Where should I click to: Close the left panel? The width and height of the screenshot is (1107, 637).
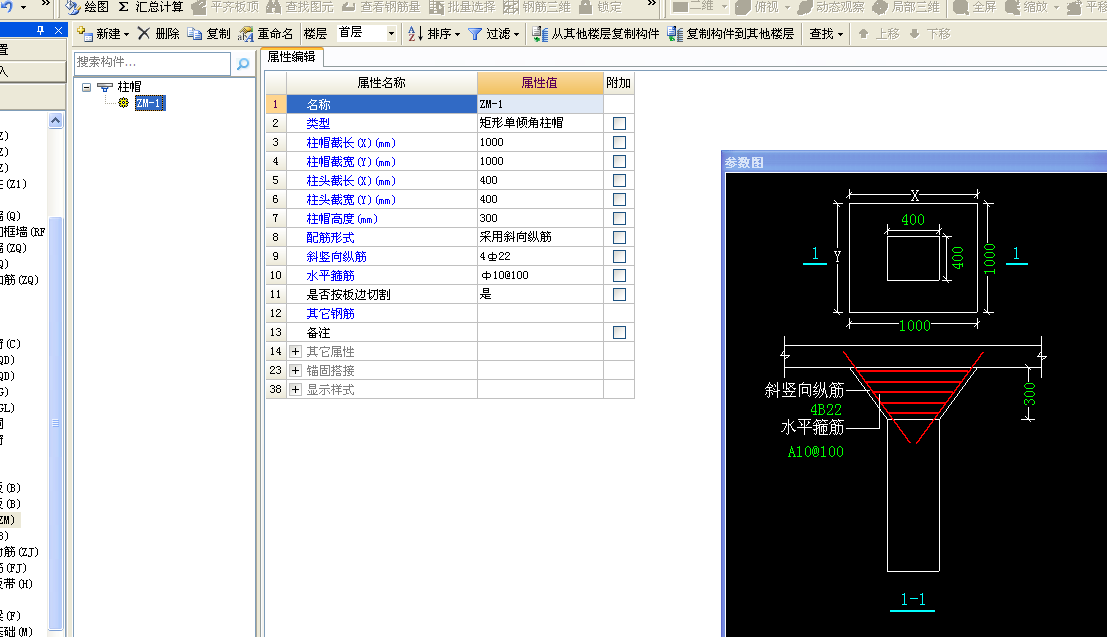(59, 30)
